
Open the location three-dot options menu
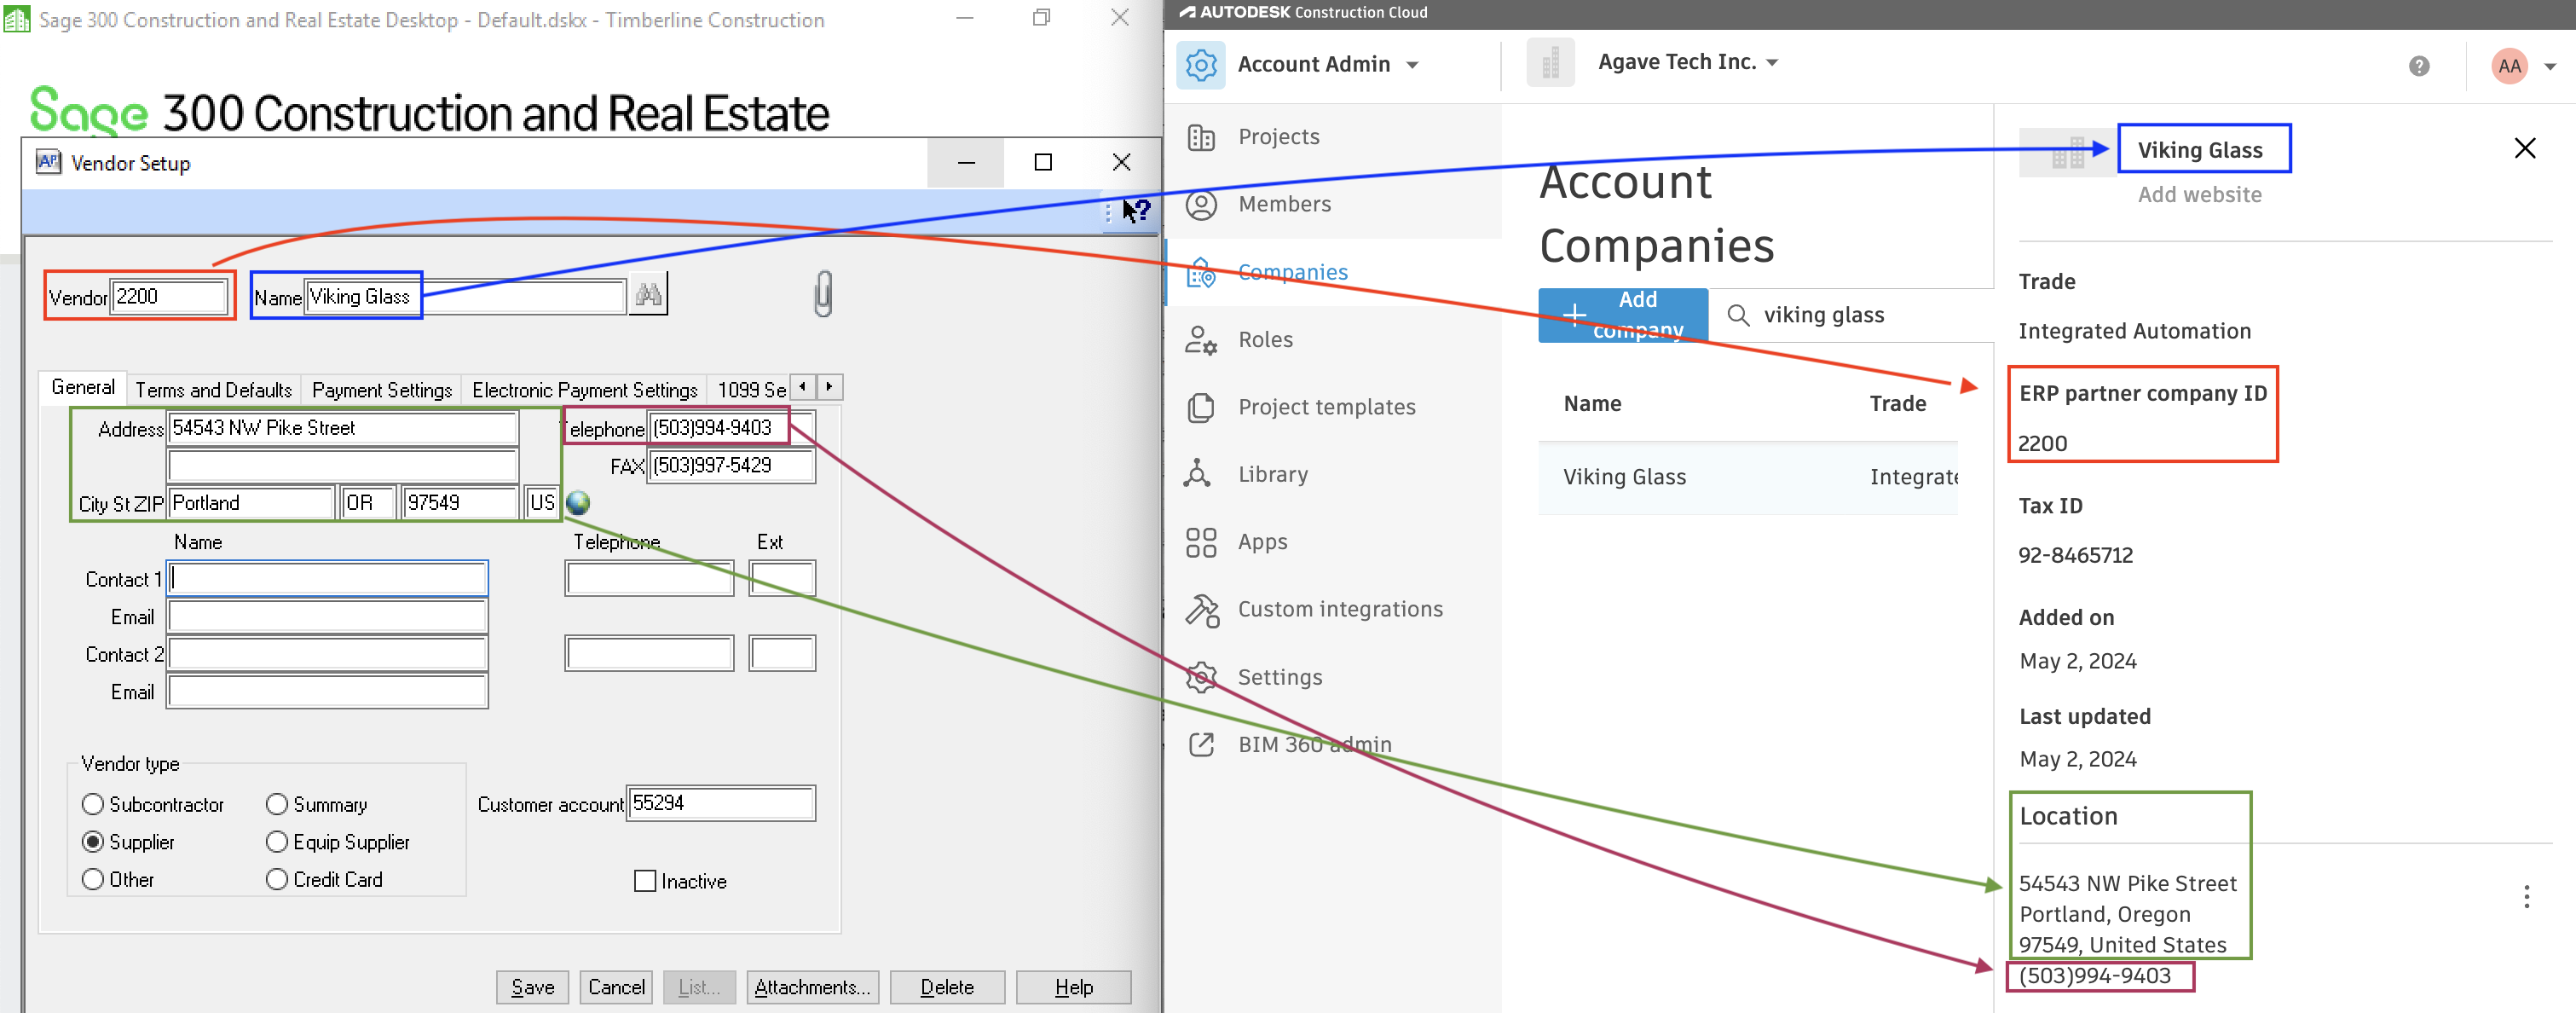click(2526, 896)
